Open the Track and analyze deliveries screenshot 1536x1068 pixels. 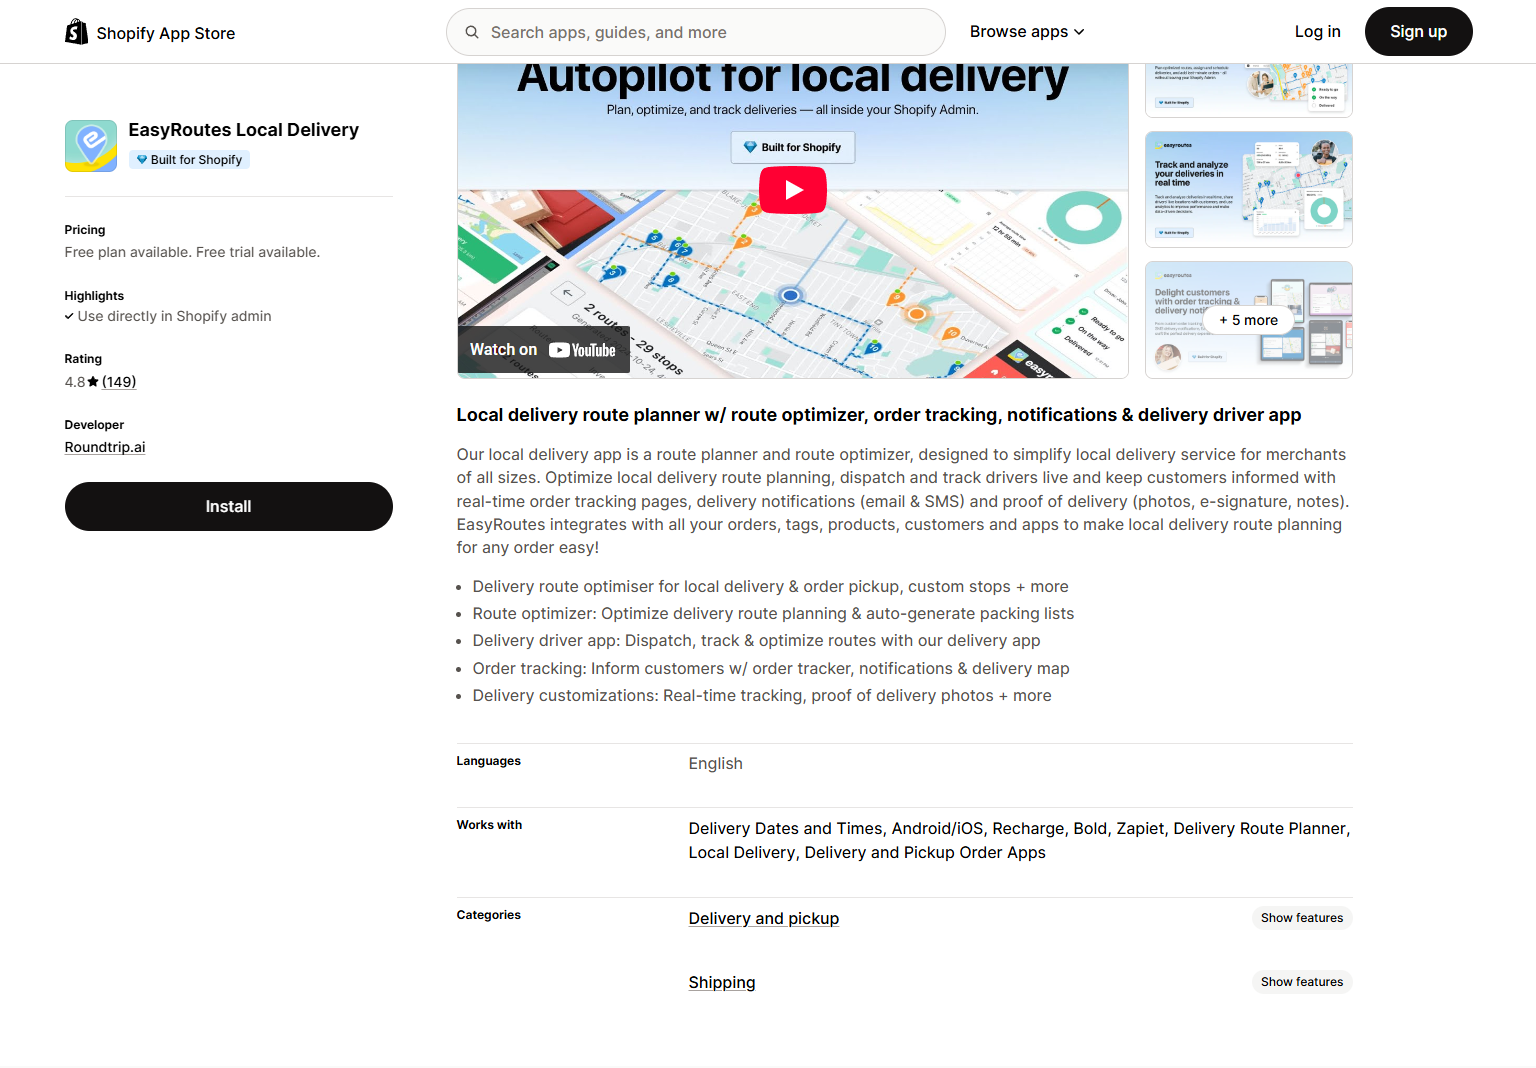click(x=1248, y=190)
